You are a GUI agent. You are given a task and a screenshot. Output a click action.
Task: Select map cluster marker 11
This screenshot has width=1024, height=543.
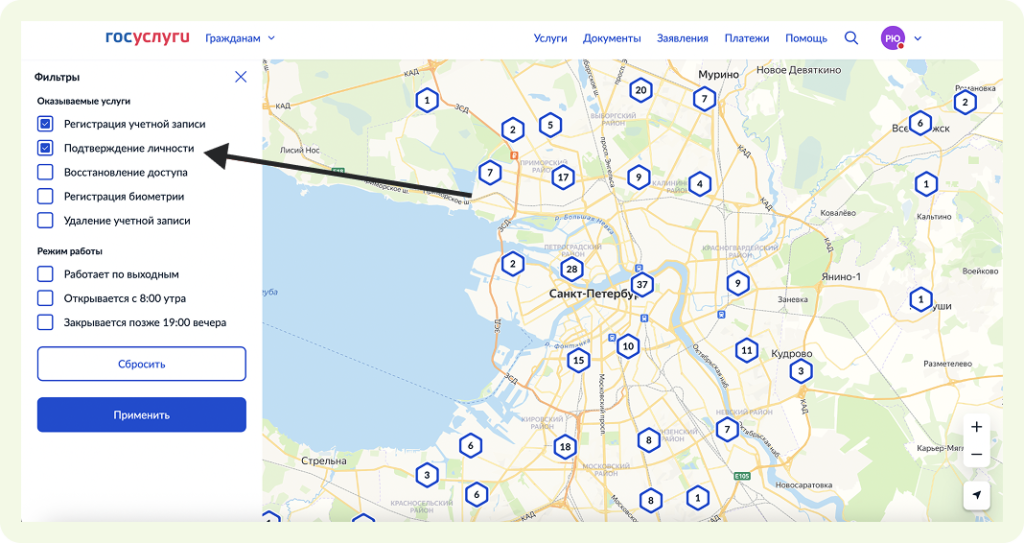pyautogui.click(x=746, y=350)
